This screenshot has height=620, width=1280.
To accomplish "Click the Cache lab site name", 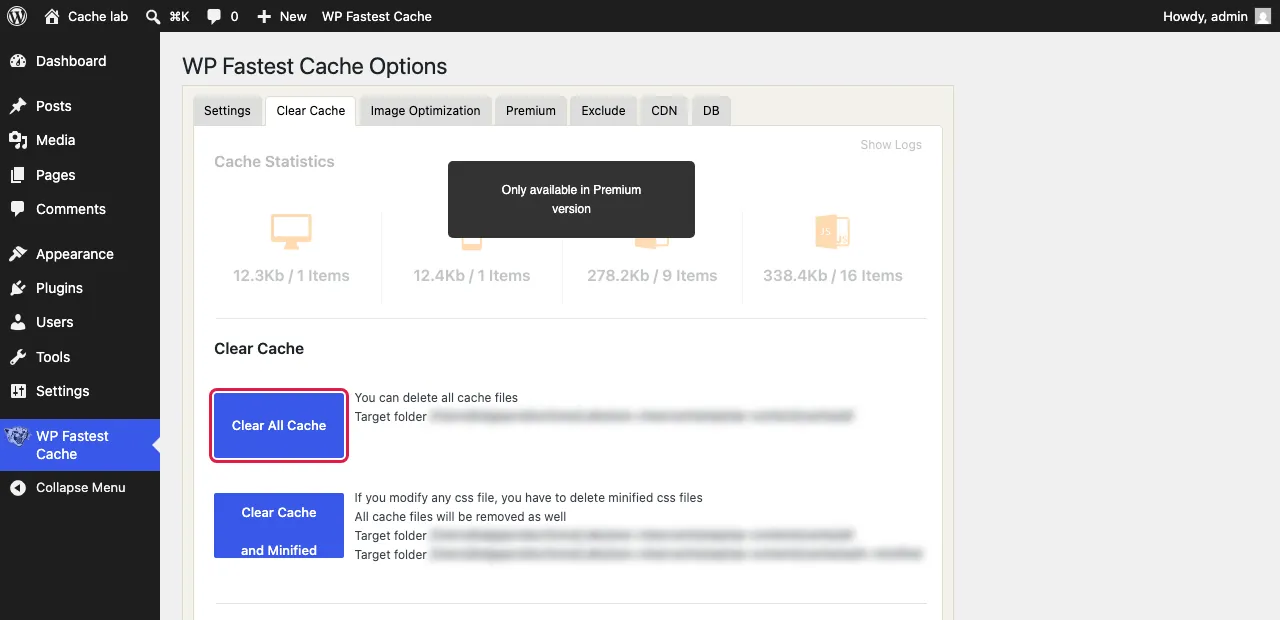I will [x=98, y=16].
